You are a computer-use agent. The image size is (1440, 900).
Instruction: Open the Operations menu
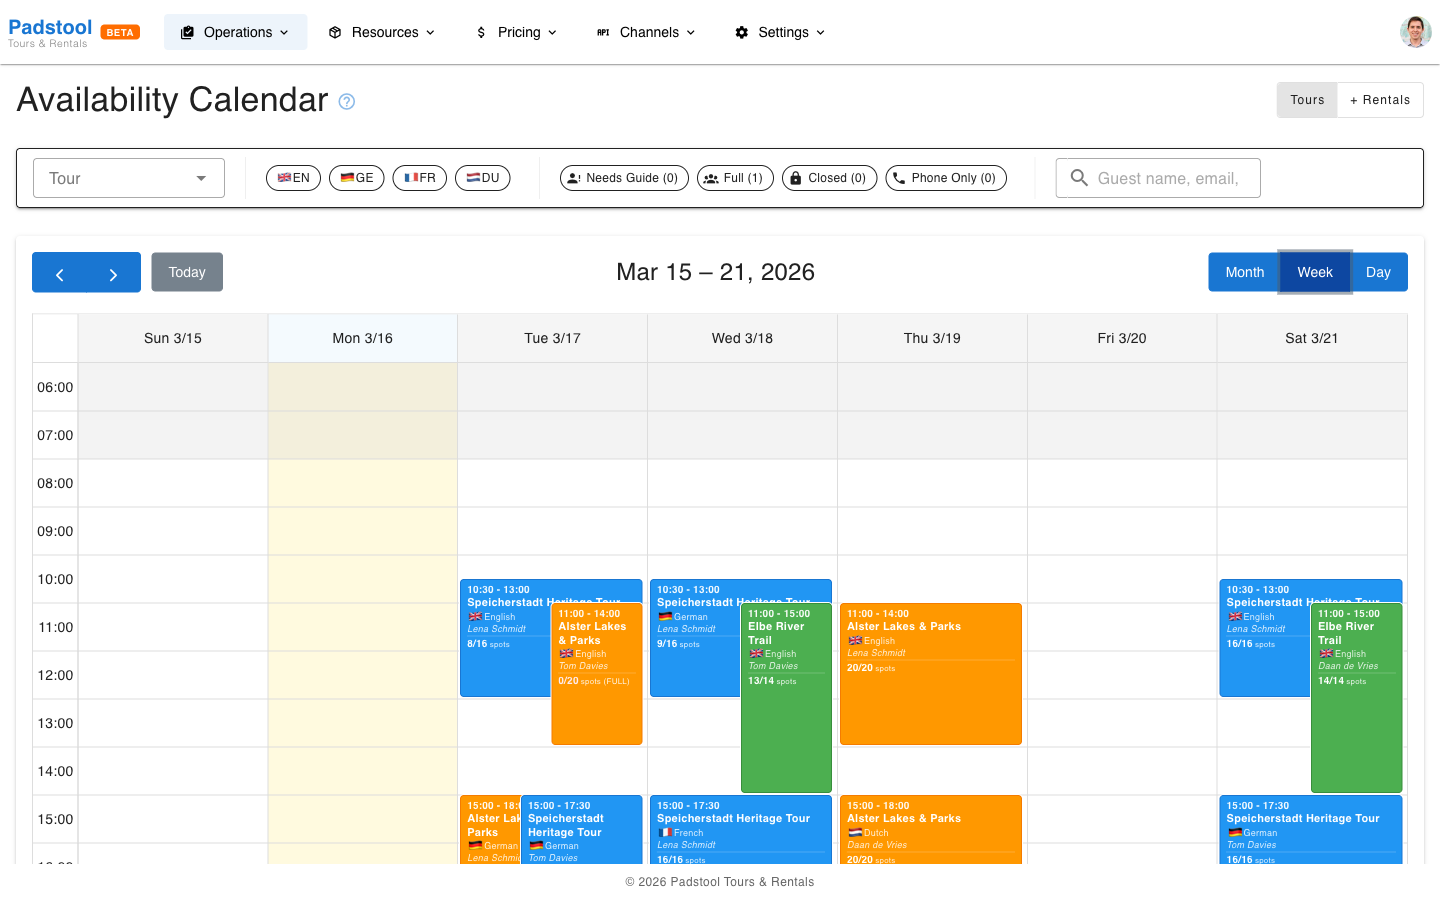[235, 32]
